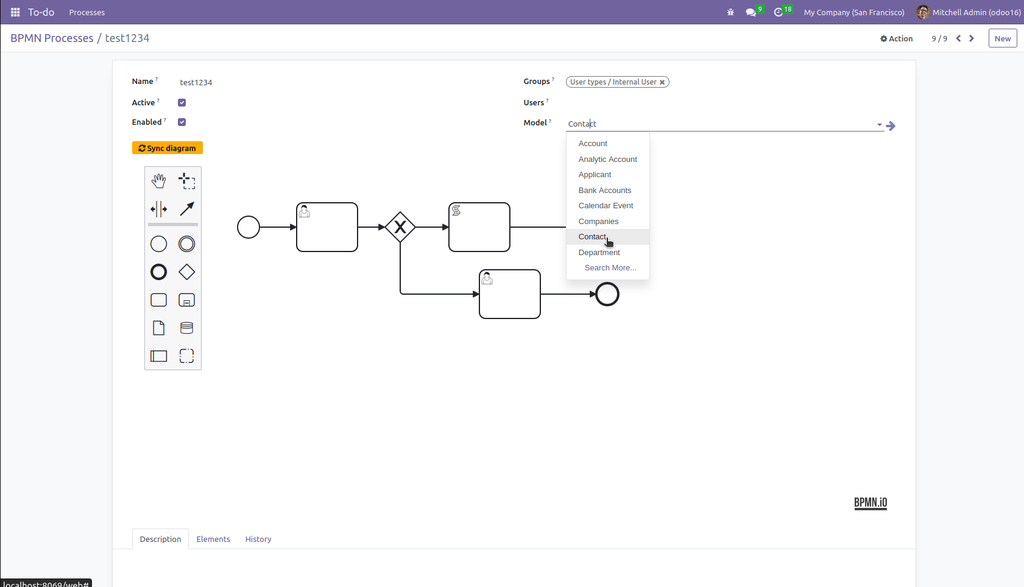Image resolution: width=1024 pixels, height=587 pixels.
Task: Open the activities clock icon
Action: coord(779,12)
